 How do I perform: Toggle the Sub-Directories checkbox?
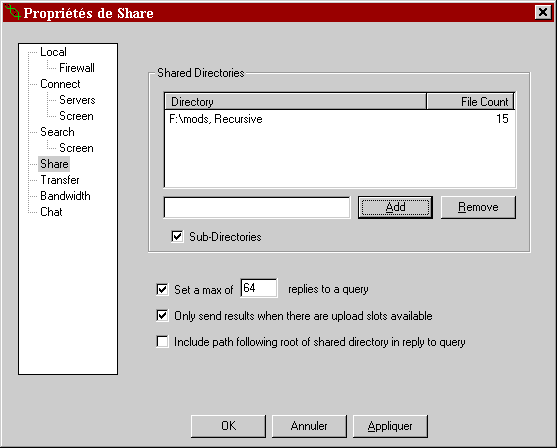coord(177,237)
